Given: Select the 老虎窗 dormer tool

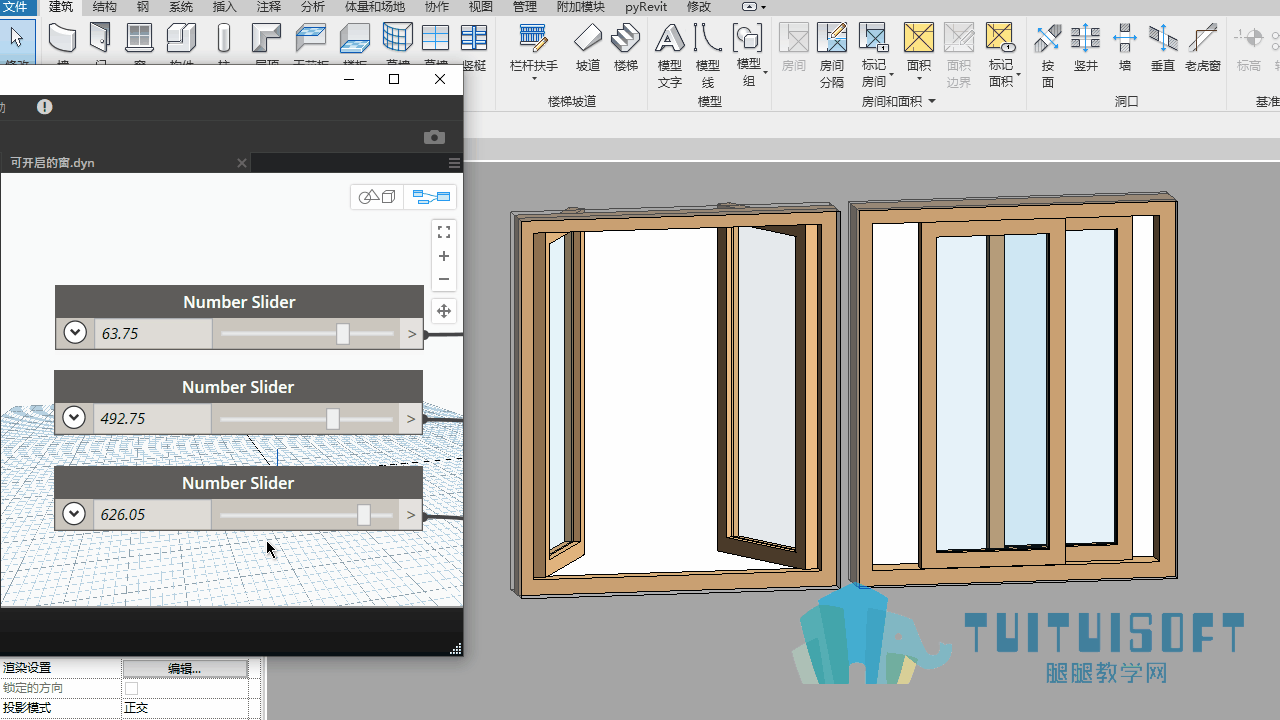Looking at the screenshot, I should (1203, 48).
